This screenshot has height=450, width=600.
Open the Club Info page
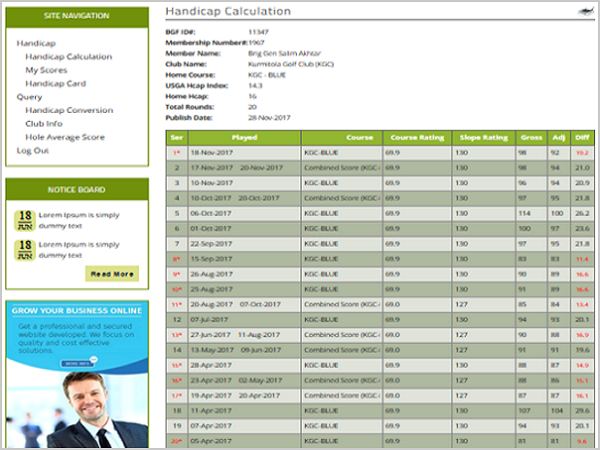coord(44,124)
